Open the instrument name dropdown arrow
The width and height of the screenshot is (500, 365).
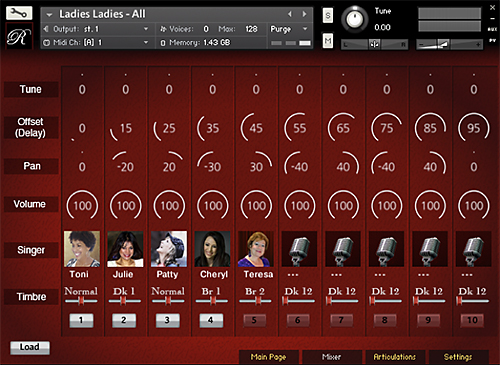click(x=49, y=15)
